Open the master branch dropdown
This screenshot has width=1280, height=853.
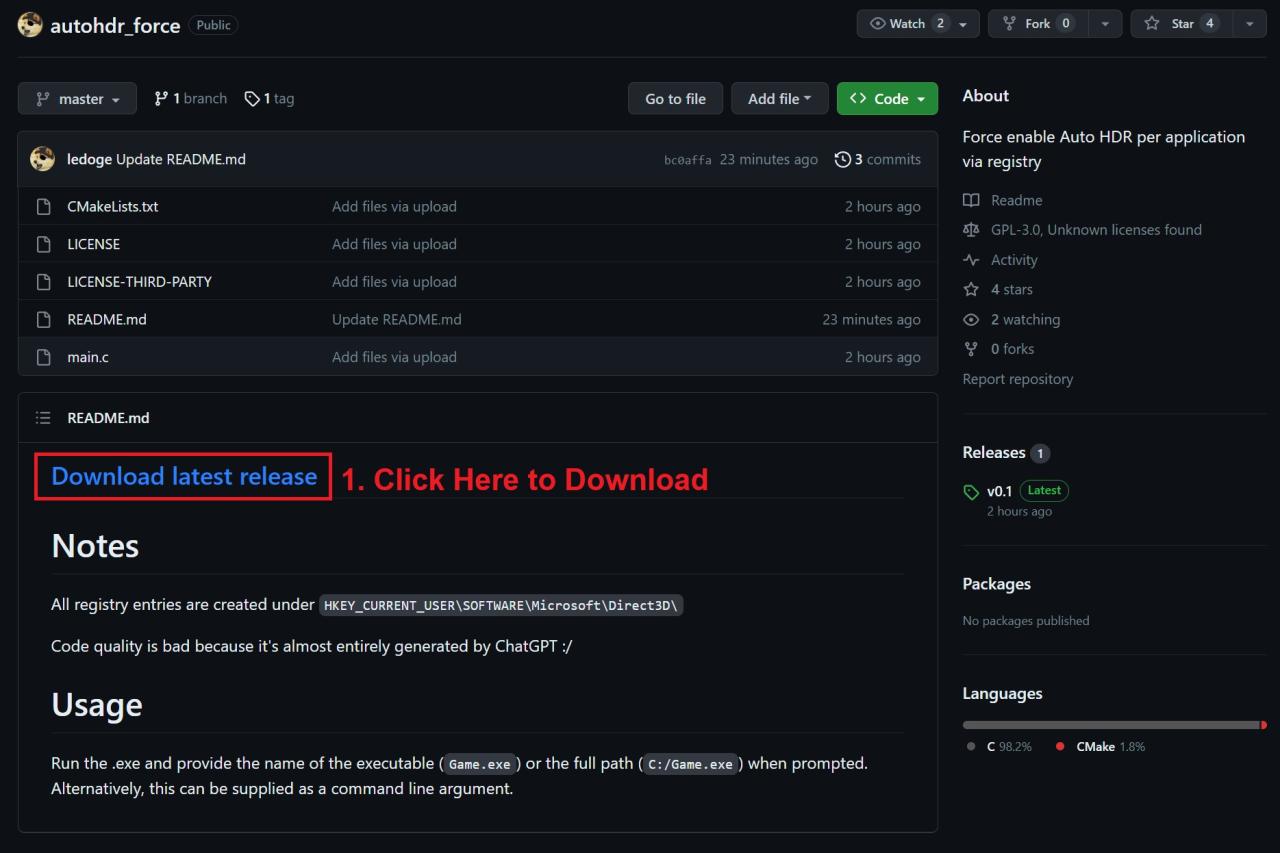point(77,99)
